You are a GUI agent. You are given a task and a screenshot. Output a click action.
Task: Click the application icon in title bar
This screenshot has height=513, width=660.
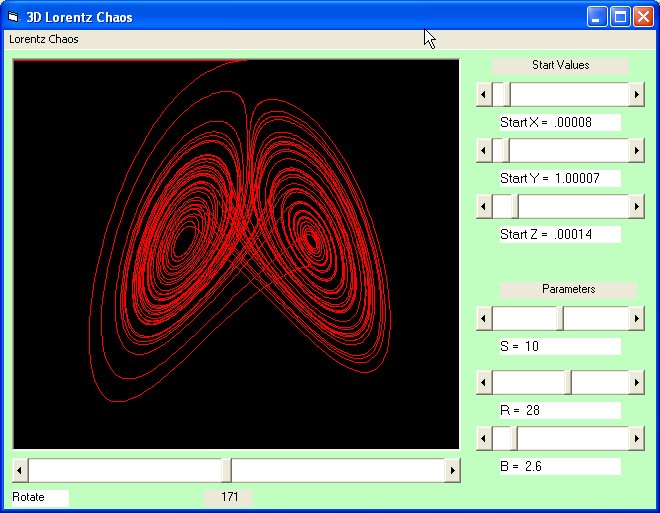[x=13, y=17]
